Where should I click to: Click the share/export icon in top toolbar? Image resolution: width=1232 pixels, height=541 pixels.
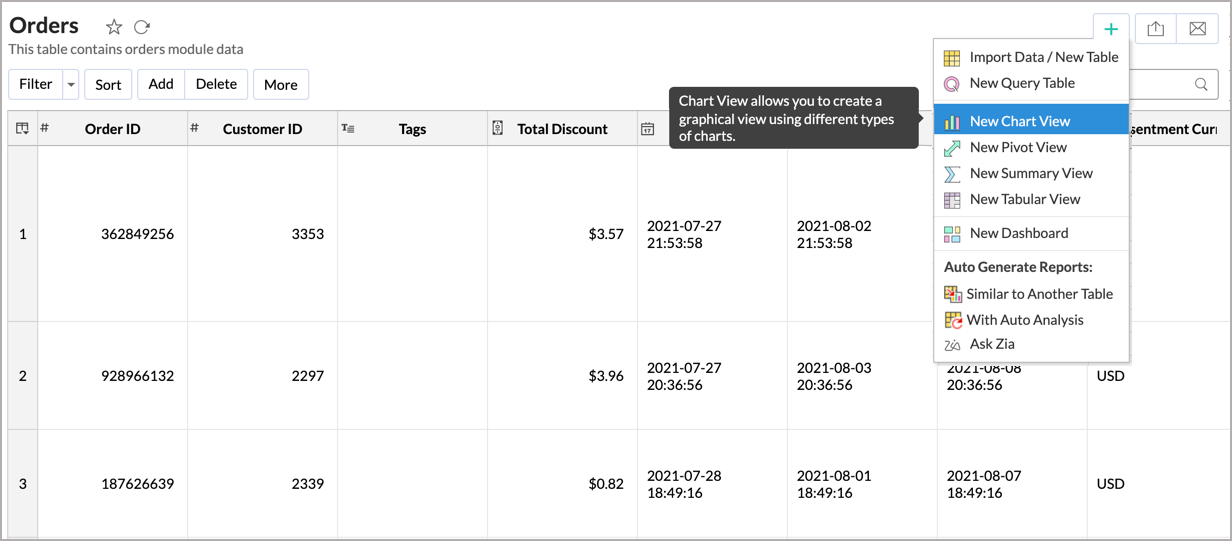[1155, 29]
